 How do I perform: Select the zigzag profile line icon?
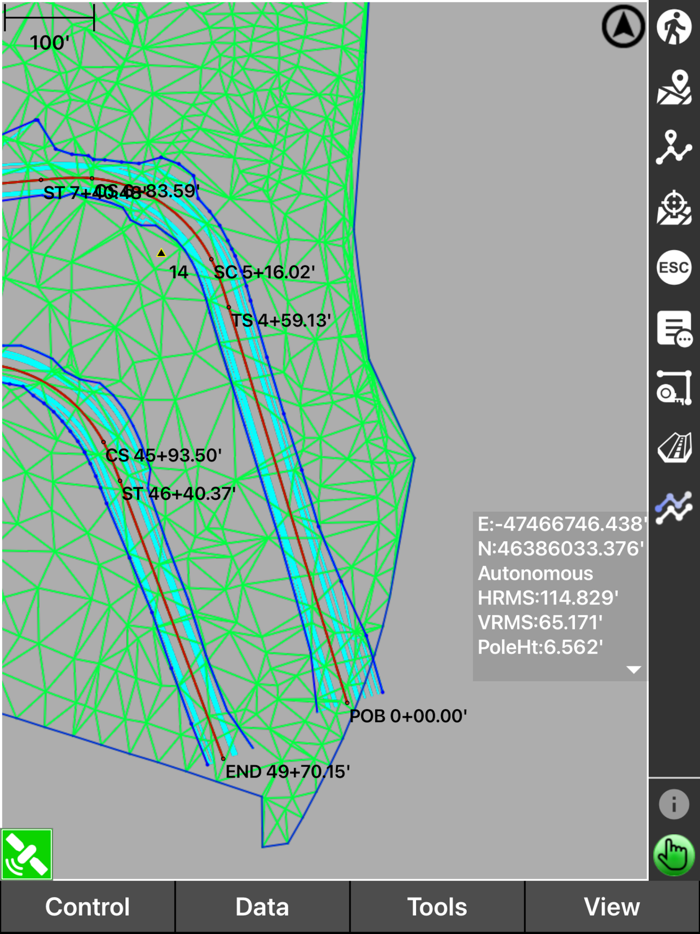(674, 508)
